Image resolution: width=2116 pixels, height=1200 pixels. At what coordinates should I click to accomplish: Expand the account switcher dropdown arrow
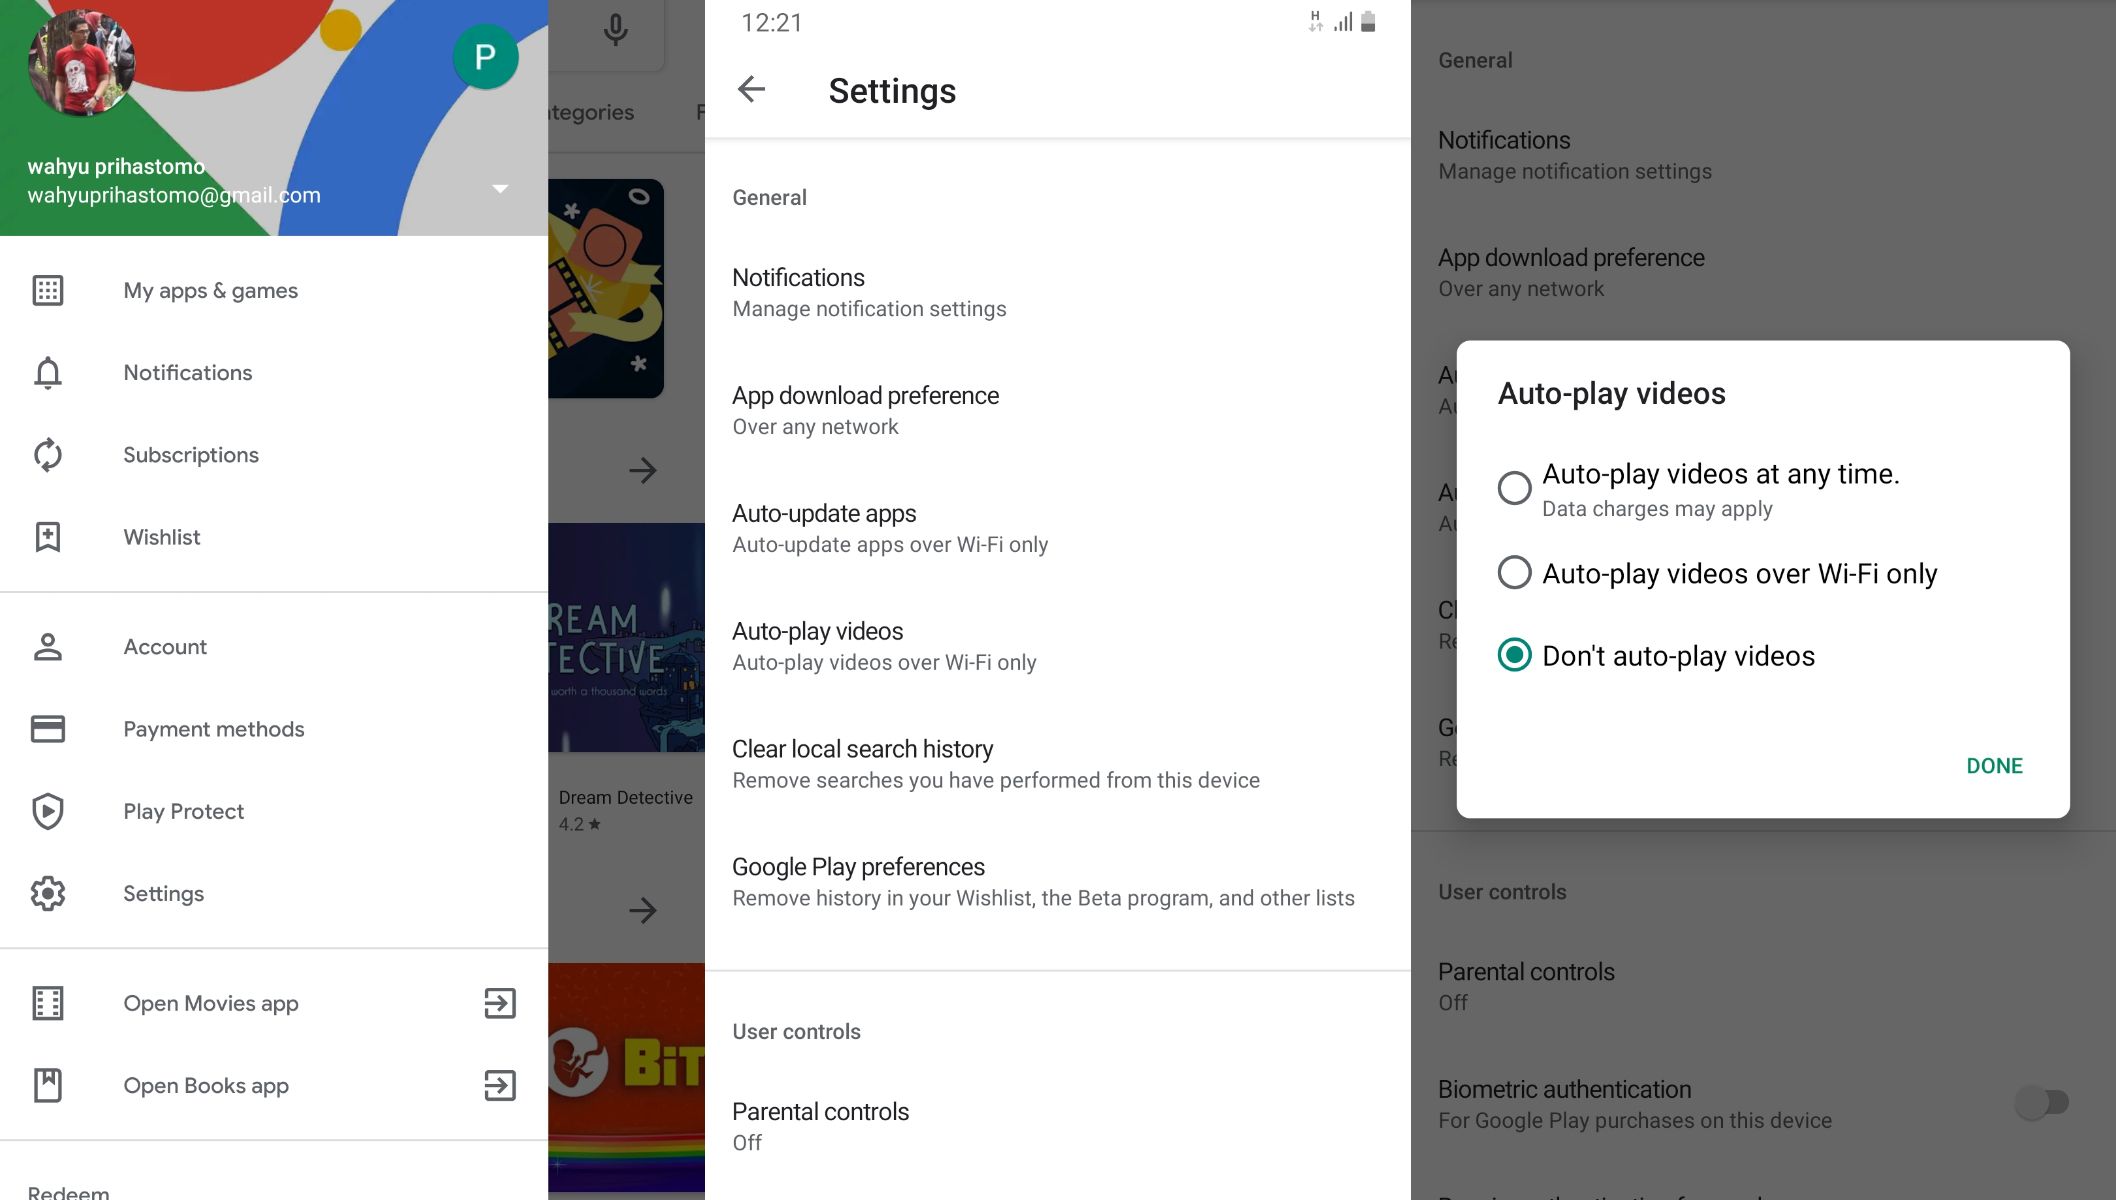point(500,189)
